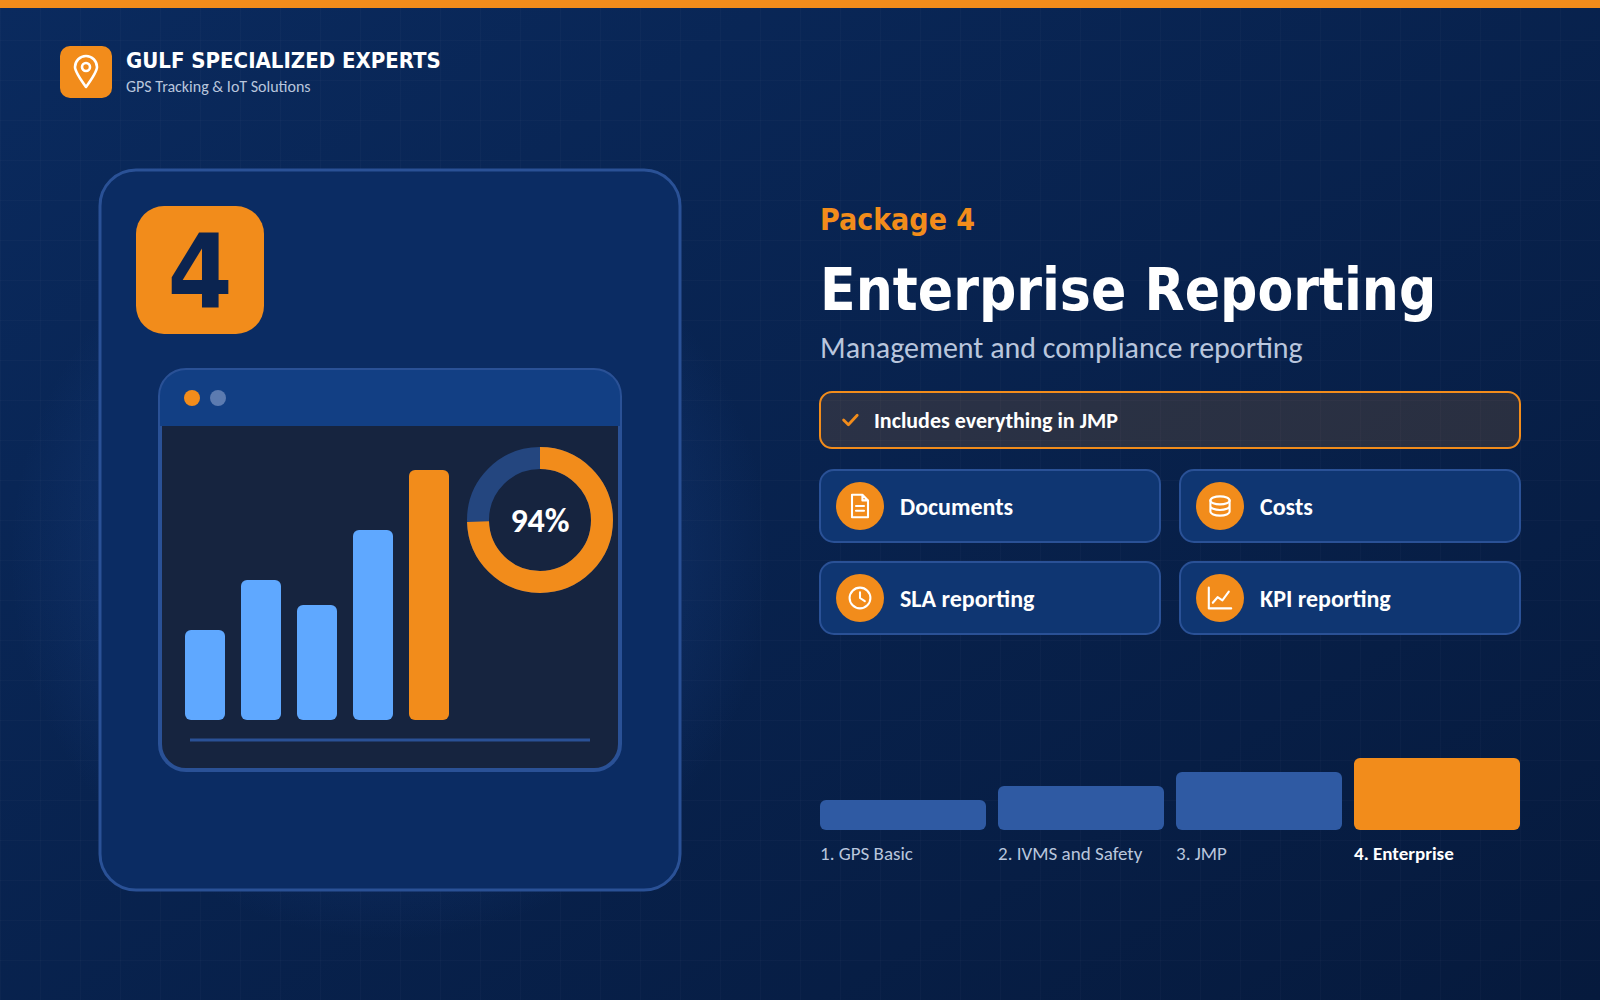Open the SLA reporting card

pos(990,598)
